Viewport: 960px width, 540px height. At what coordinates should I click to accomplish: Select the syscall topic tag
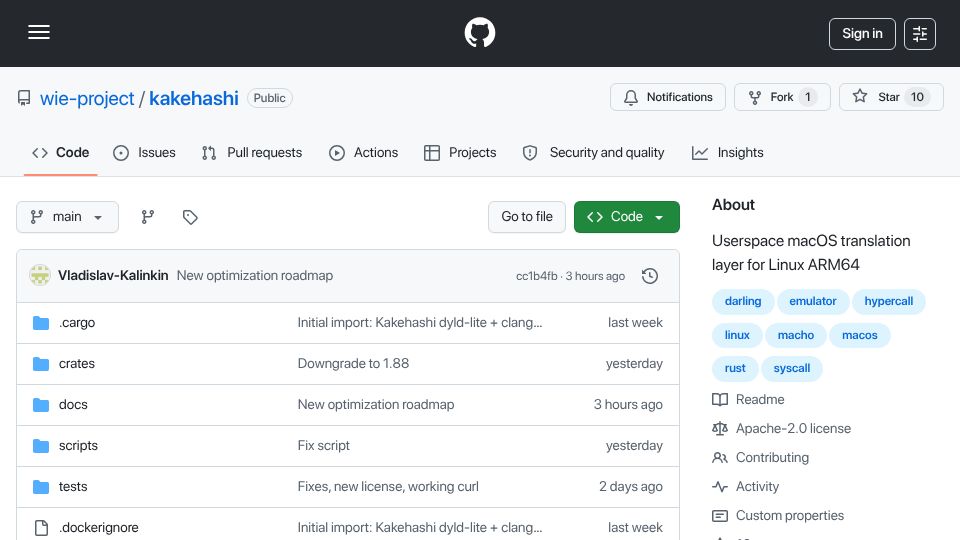coord(792,369)
